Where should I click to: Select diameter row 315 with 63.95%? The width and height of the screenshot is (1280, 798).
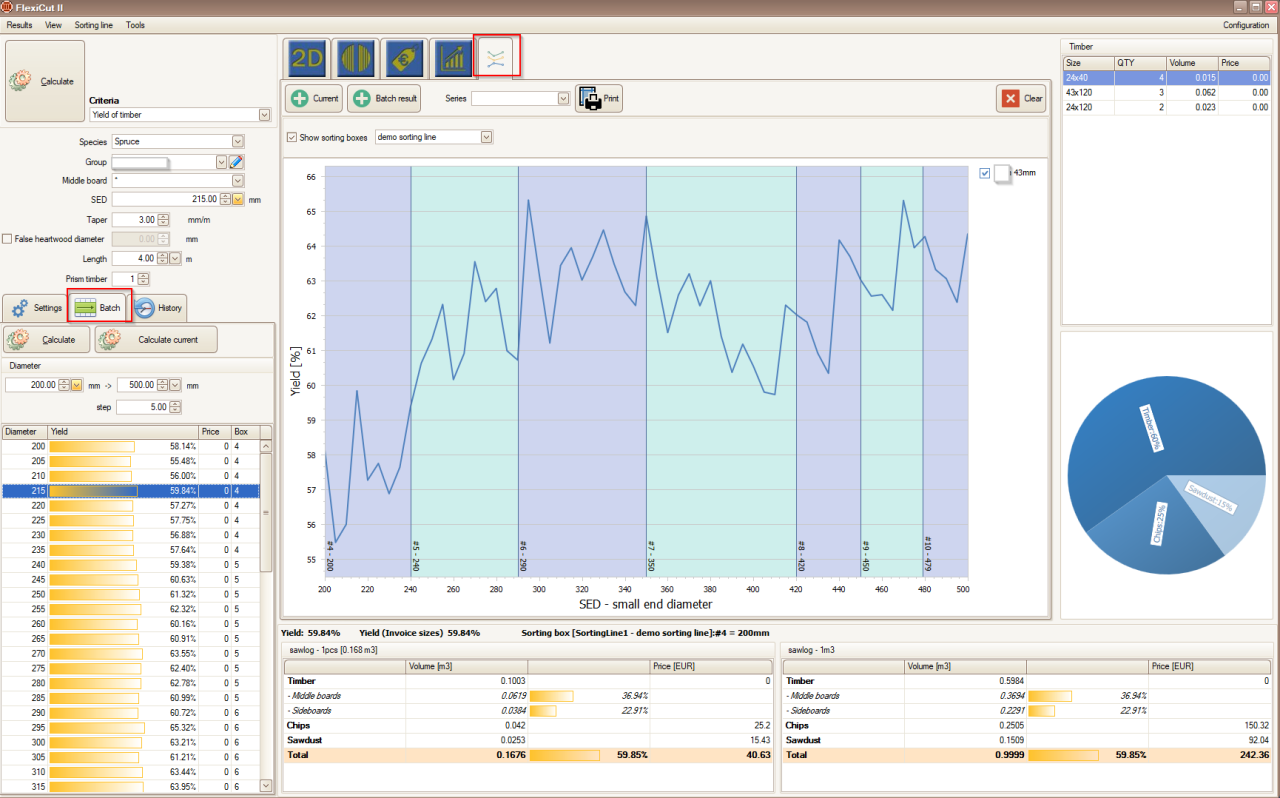131,787
